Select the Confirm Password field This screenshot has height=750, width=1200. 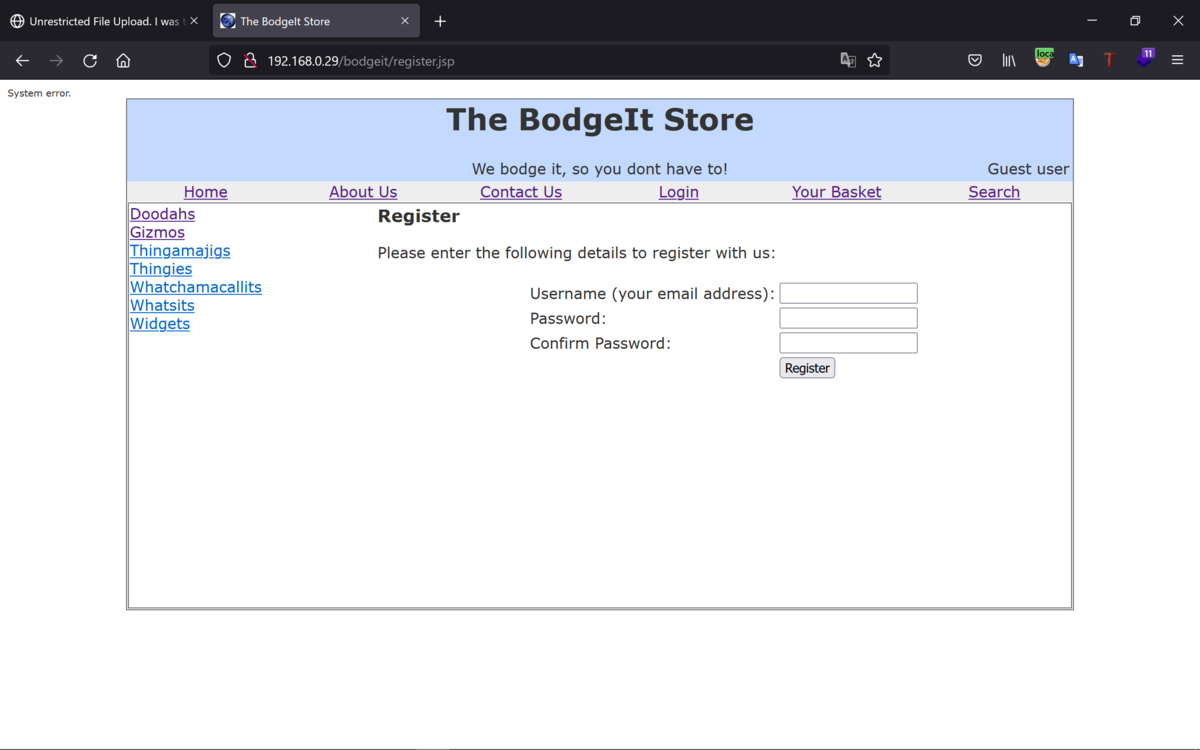pos(848,343)
